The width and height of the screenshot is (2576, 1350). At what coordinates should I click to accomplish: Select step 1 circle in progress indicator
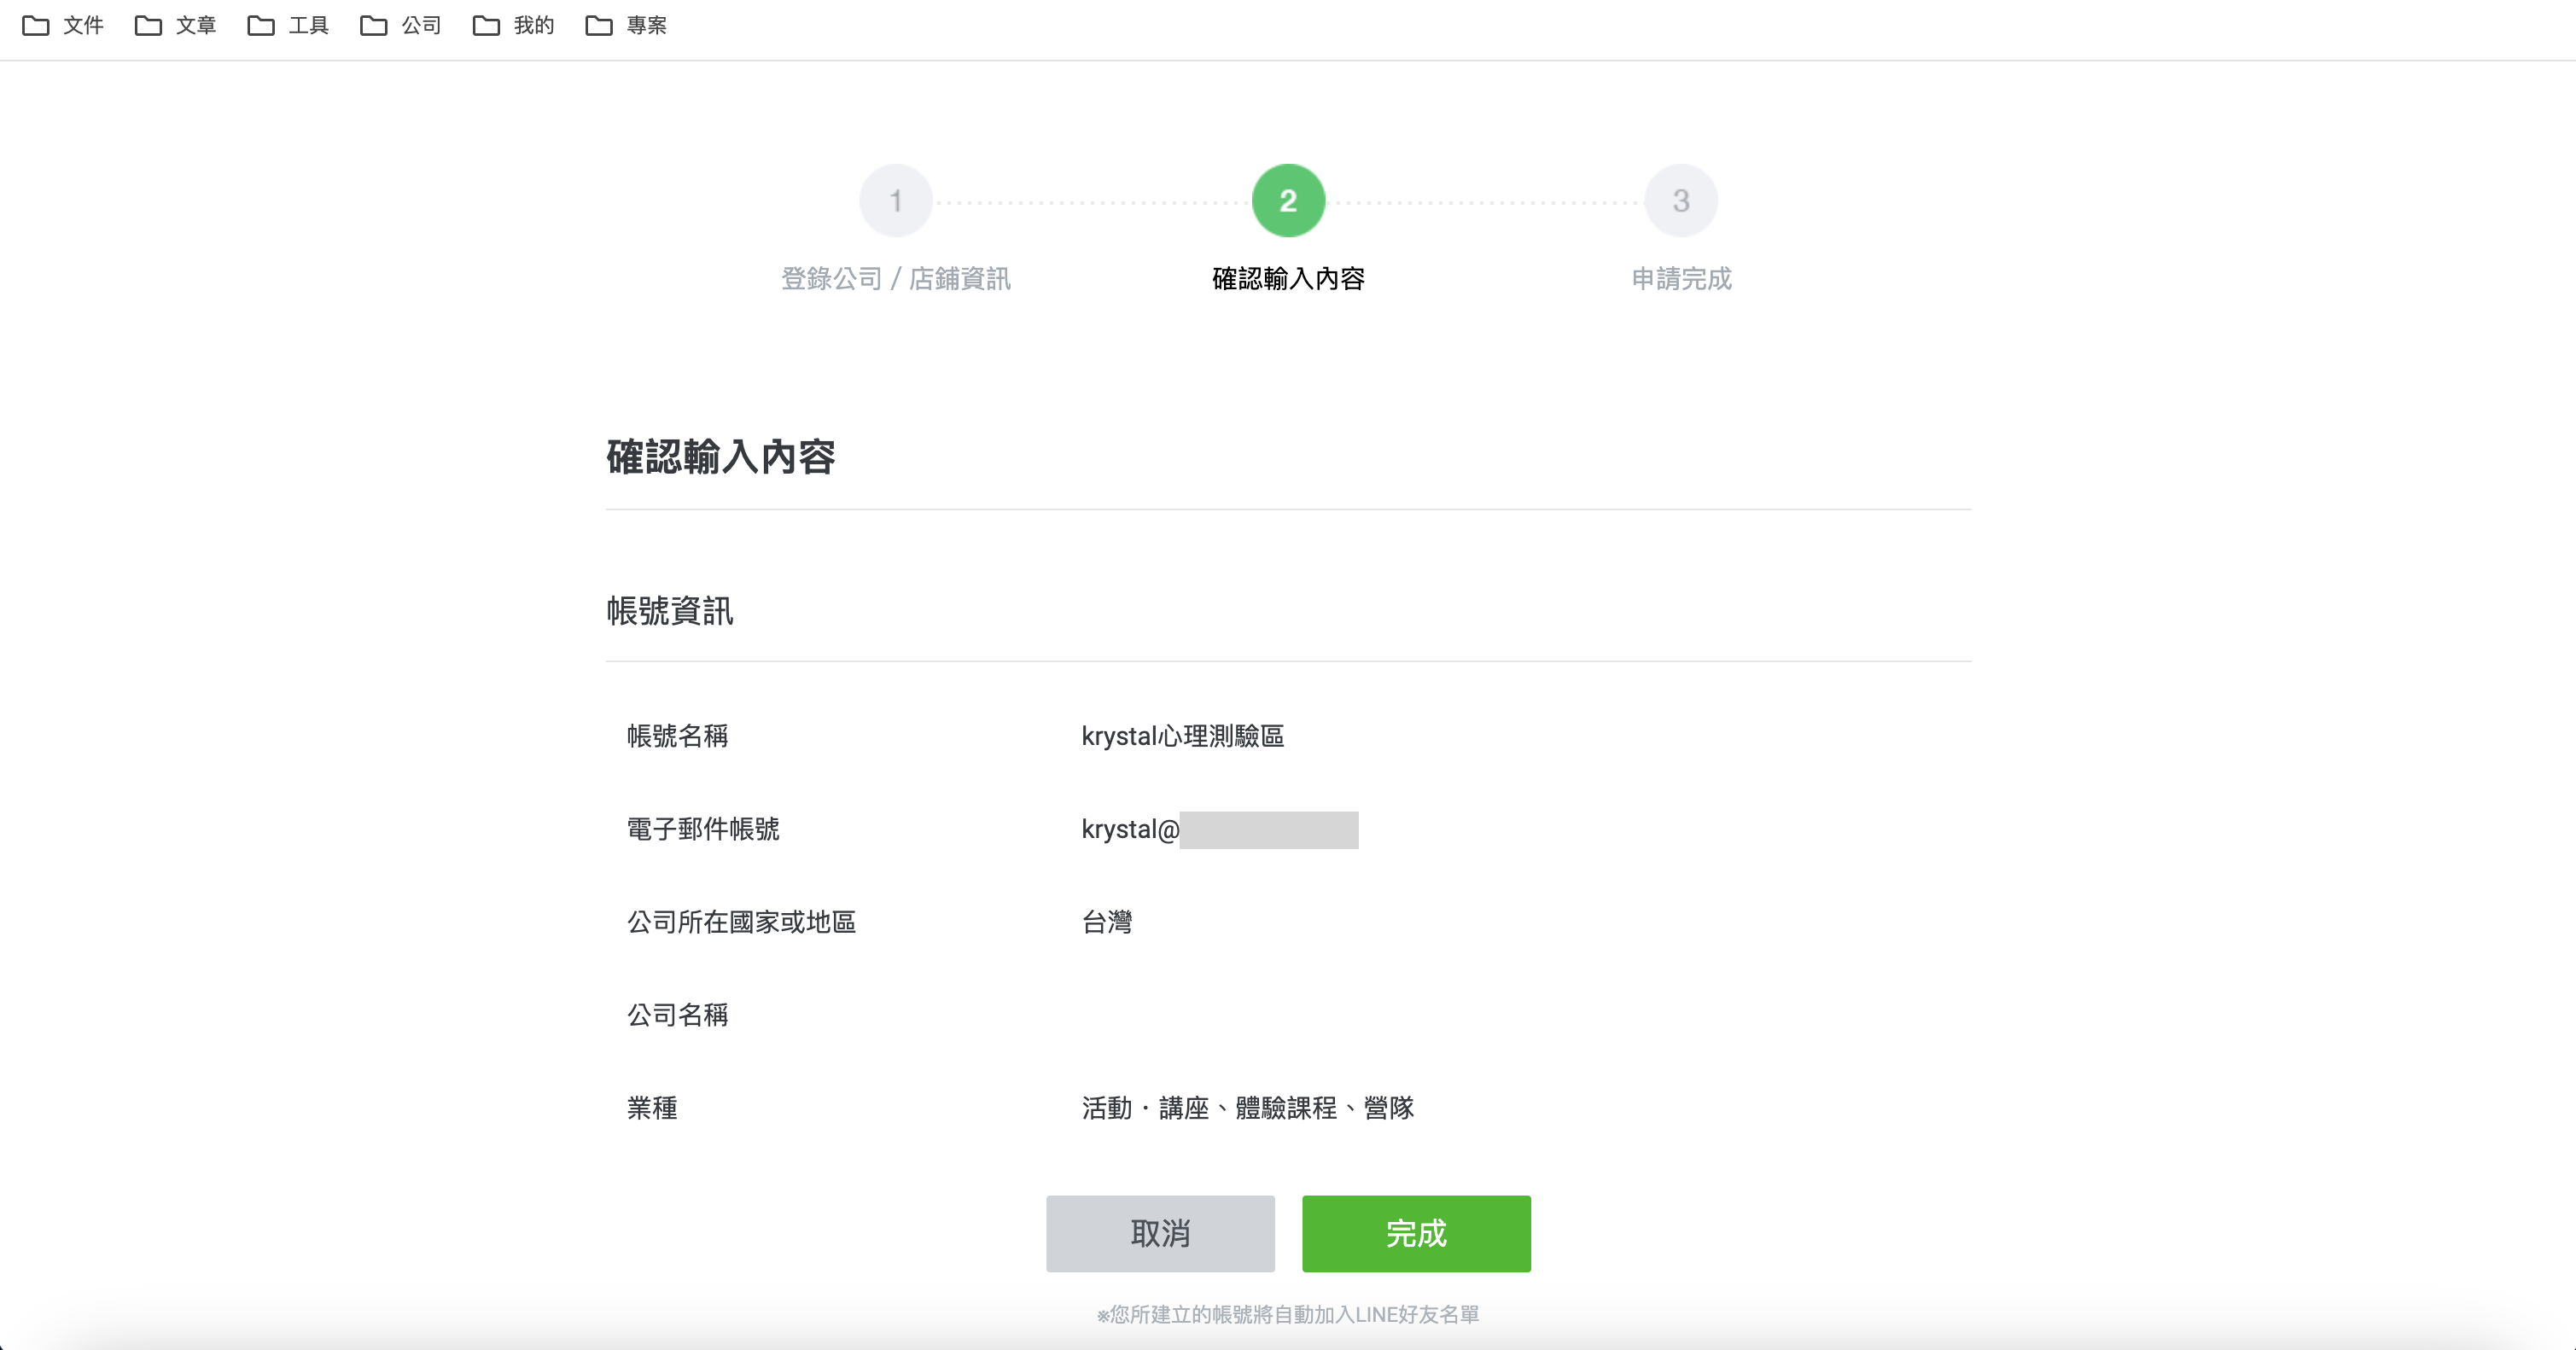click(x=896, y=201)
